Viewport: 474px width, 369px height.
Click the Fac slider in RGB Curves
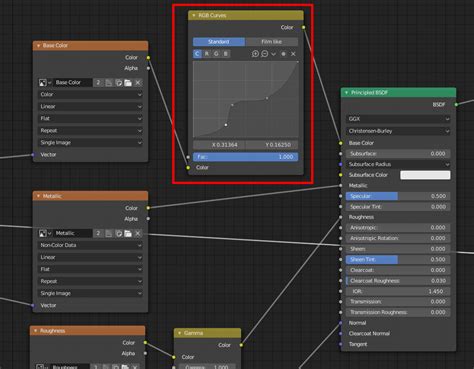(x=245, y=157)
